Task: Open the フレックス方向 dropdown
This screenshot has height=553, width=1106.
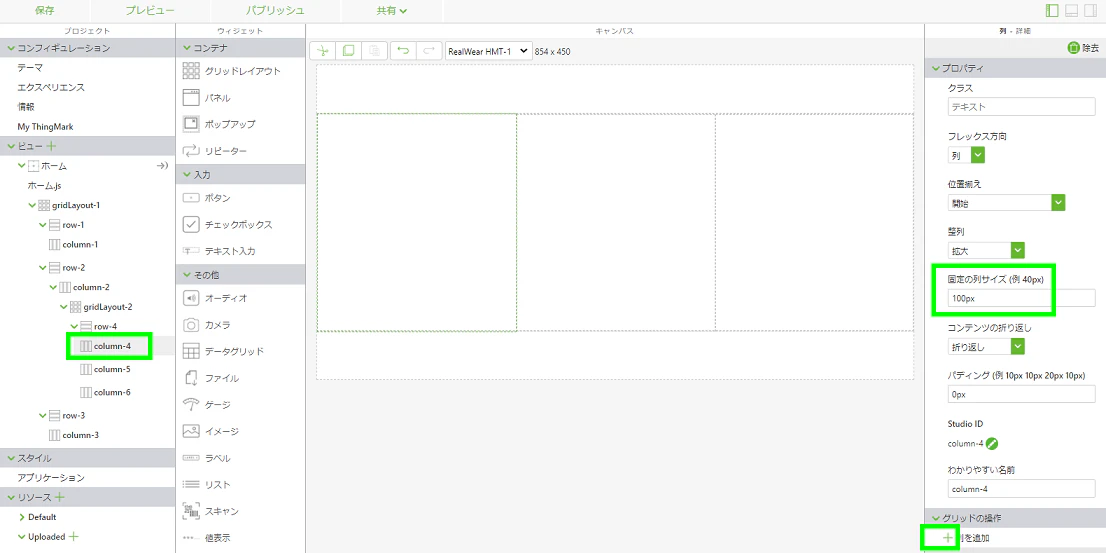Action: click(x=978, y=156)
